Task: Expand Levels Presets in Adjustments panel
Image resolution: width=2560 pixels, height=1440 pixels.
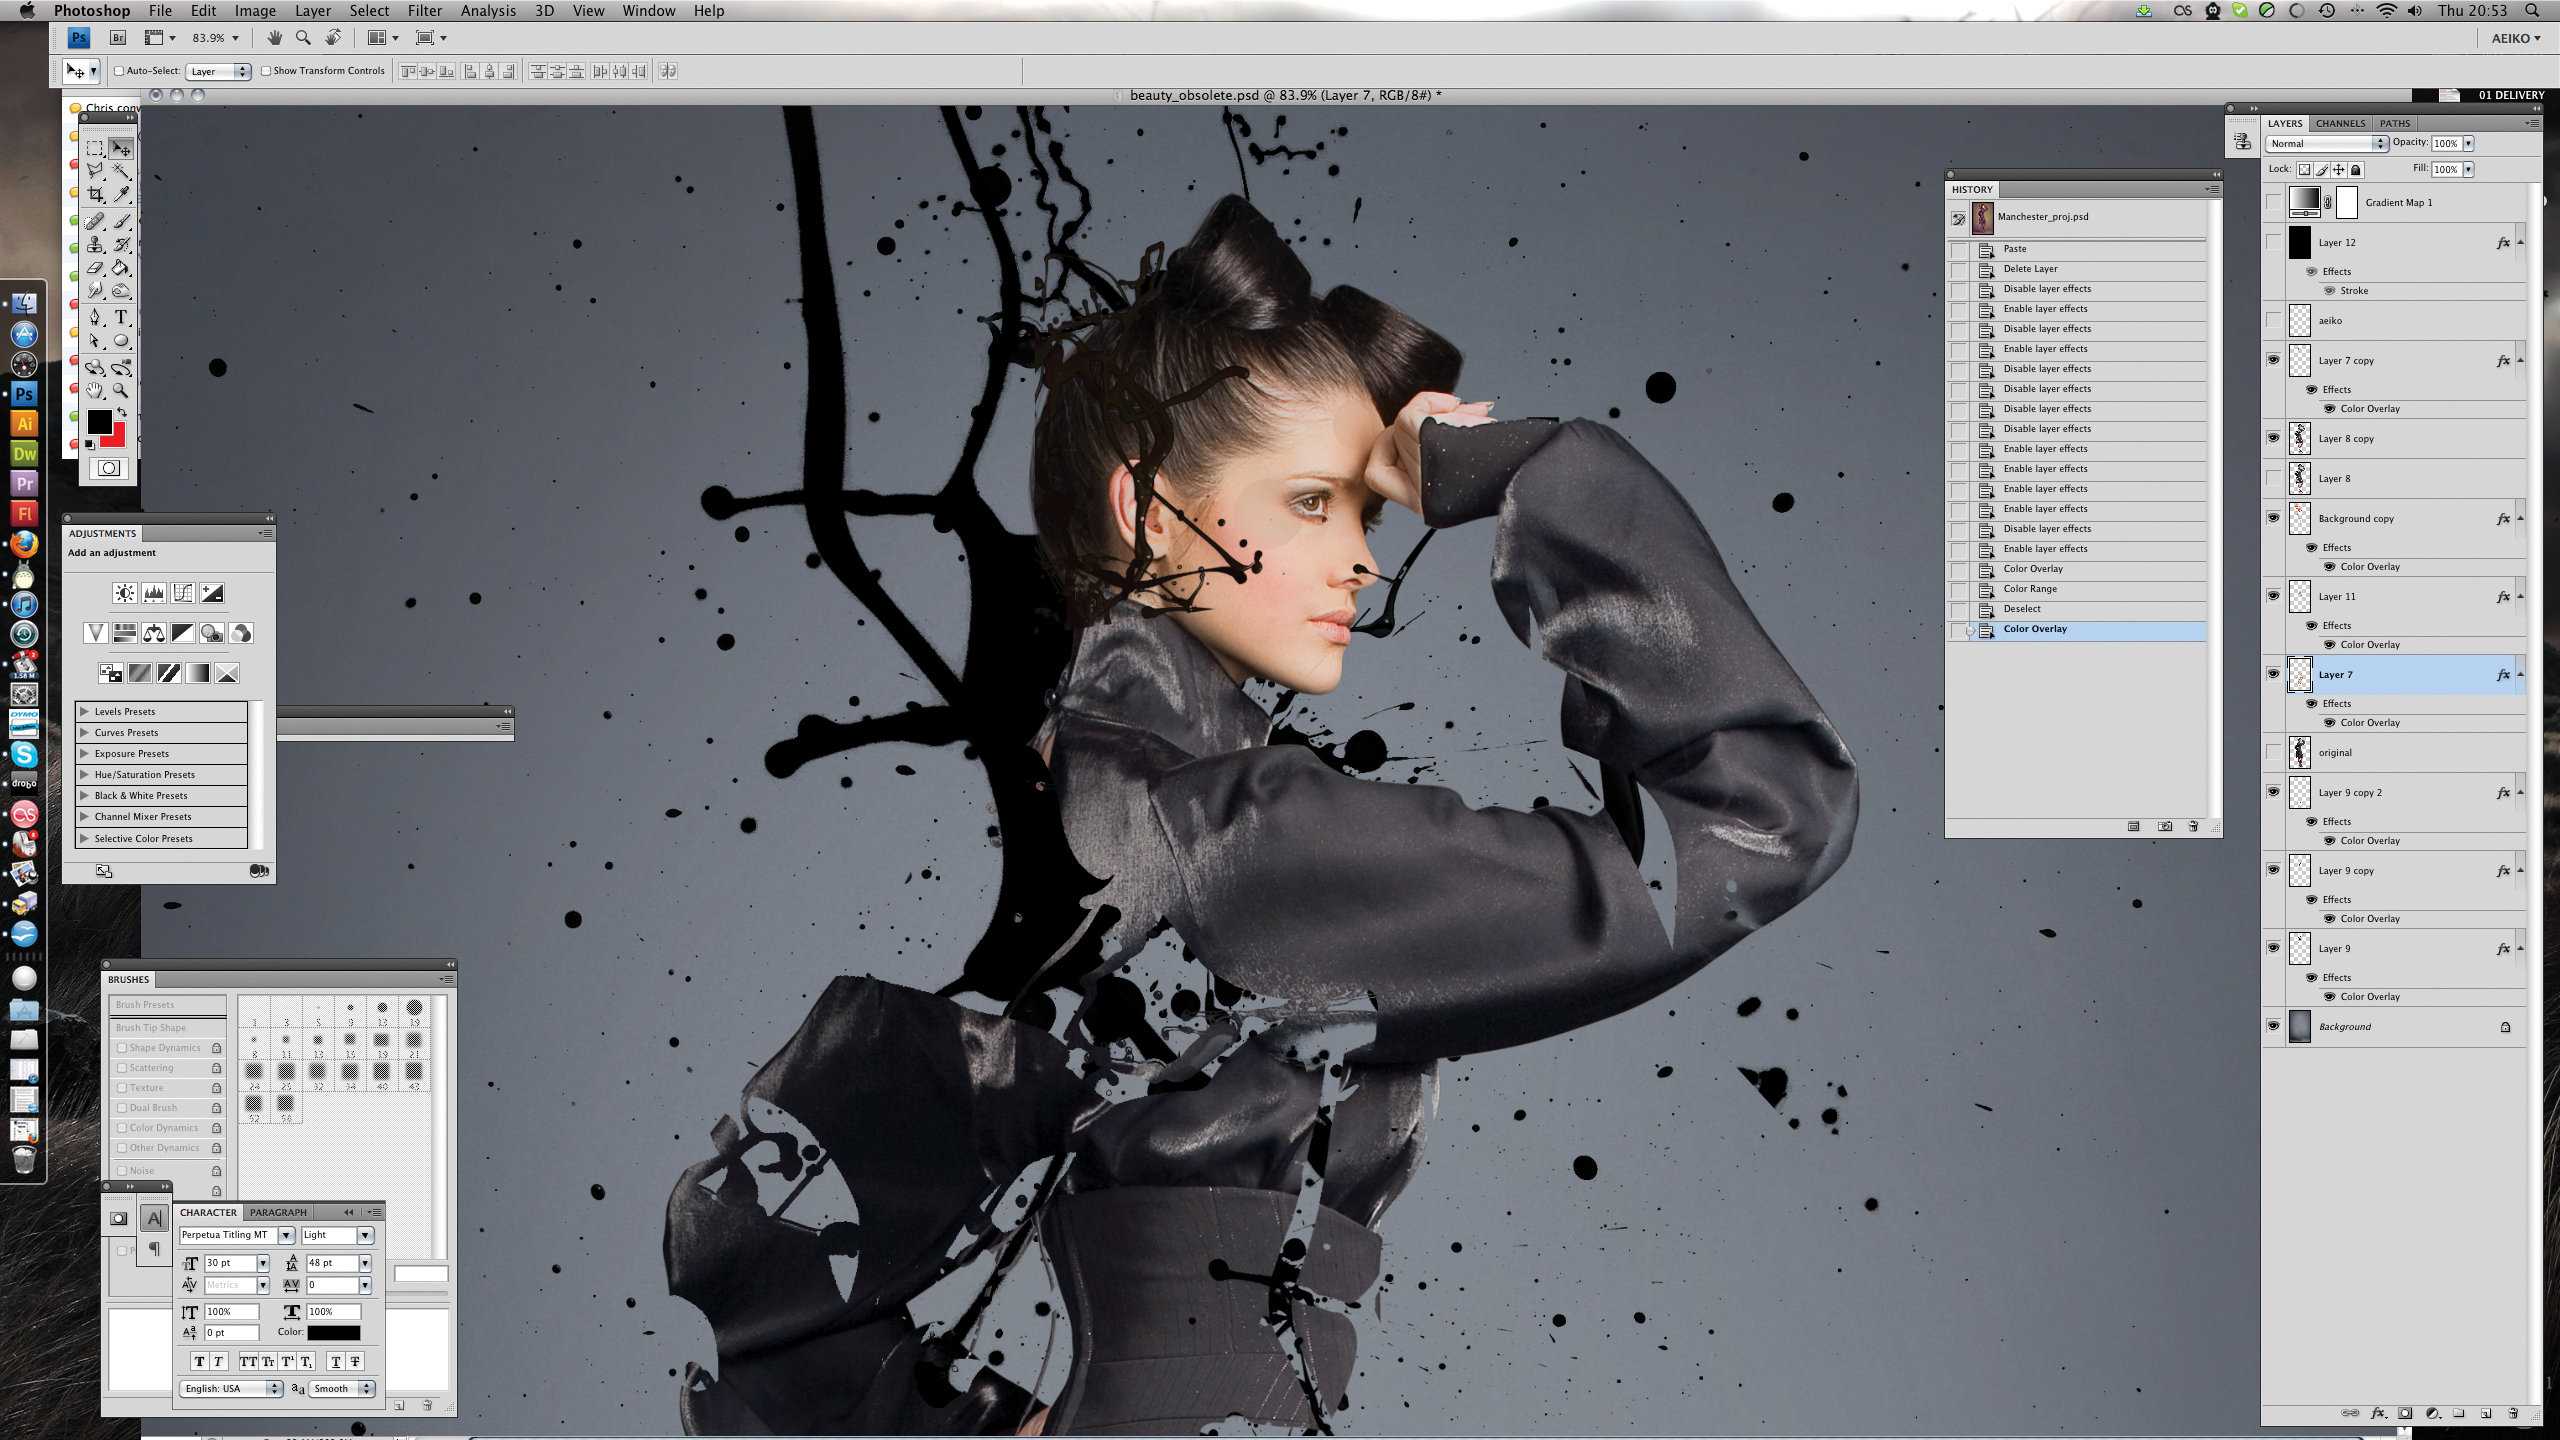Action: [x=83, y=710]
